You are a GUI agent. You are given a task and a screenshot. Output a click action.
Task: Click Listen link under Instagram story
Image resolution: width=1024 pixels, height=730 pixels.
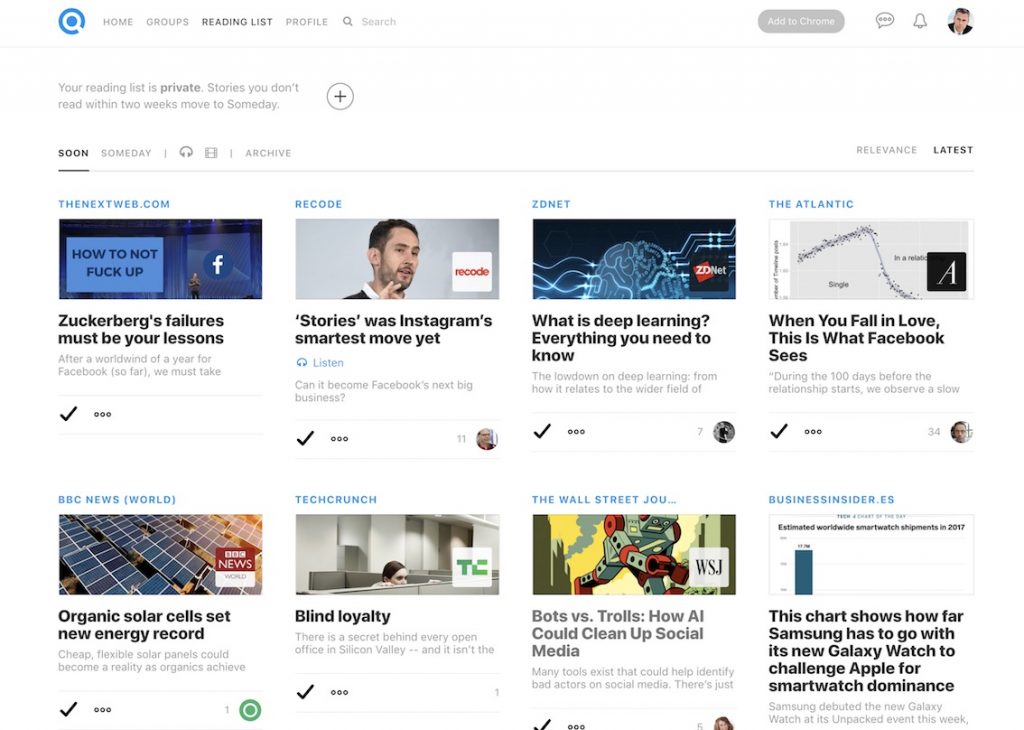[x=327, y=363]
